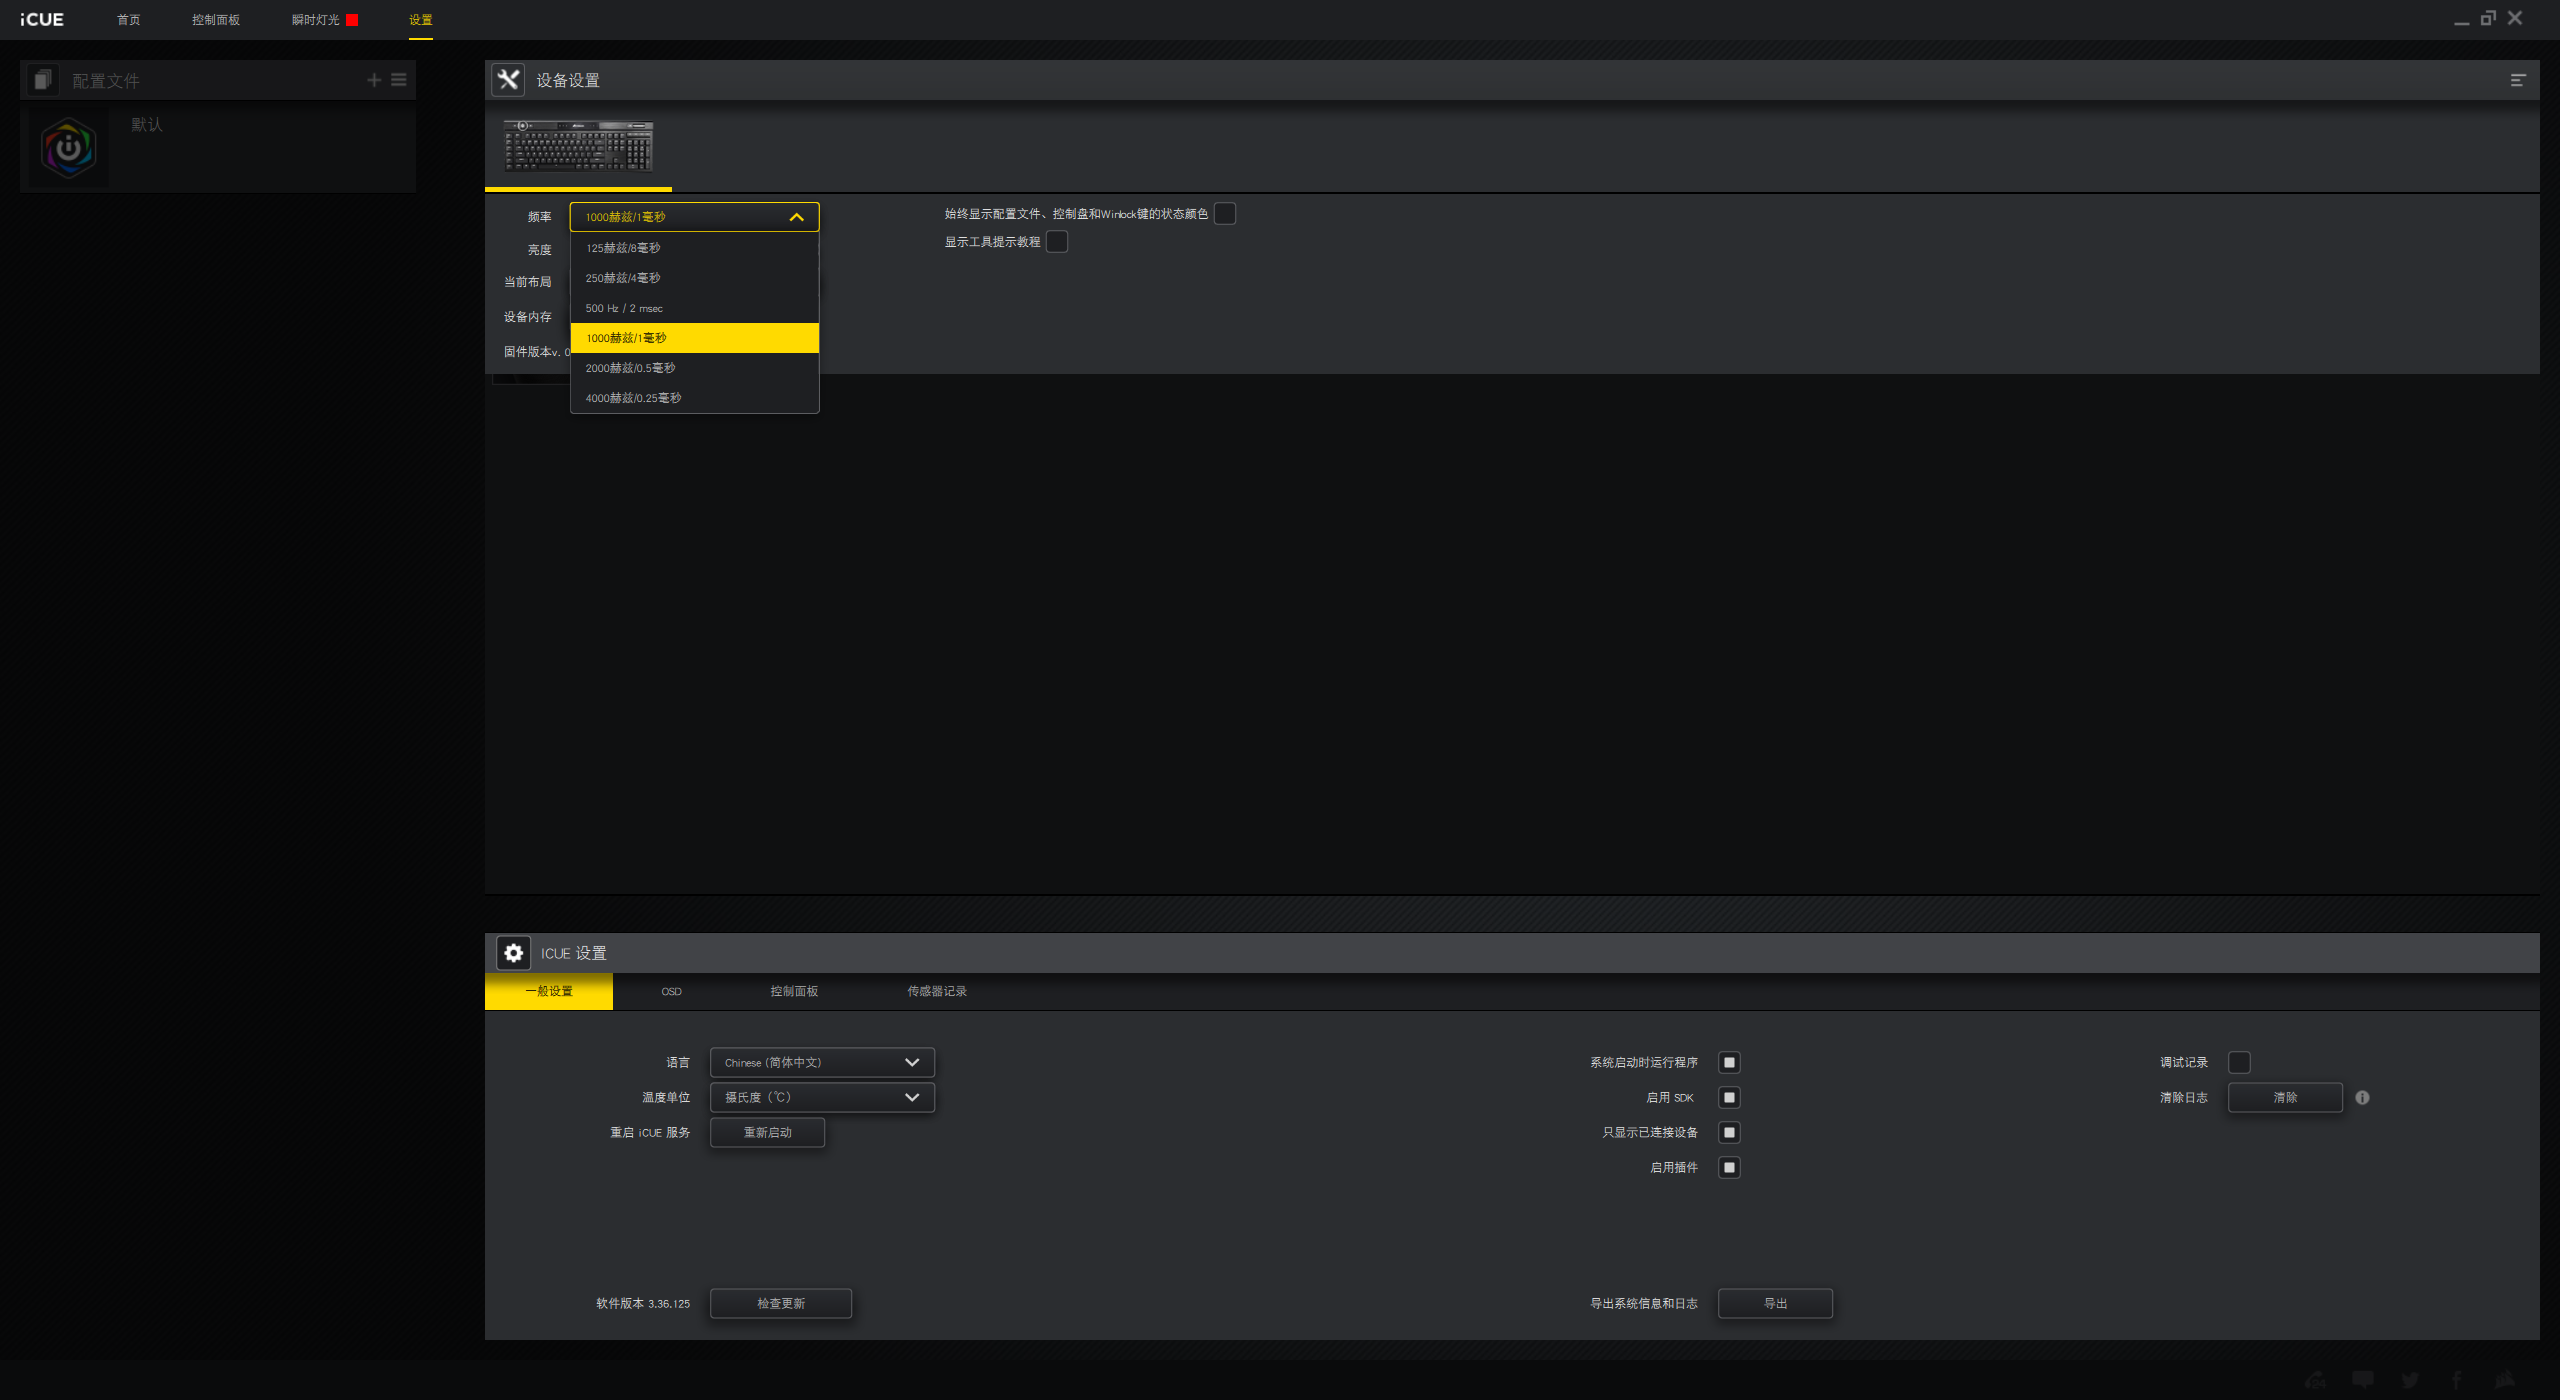2560x1400 pixels.
Task: Click the 重新启动 restart service button
Action: point(767,1132)
